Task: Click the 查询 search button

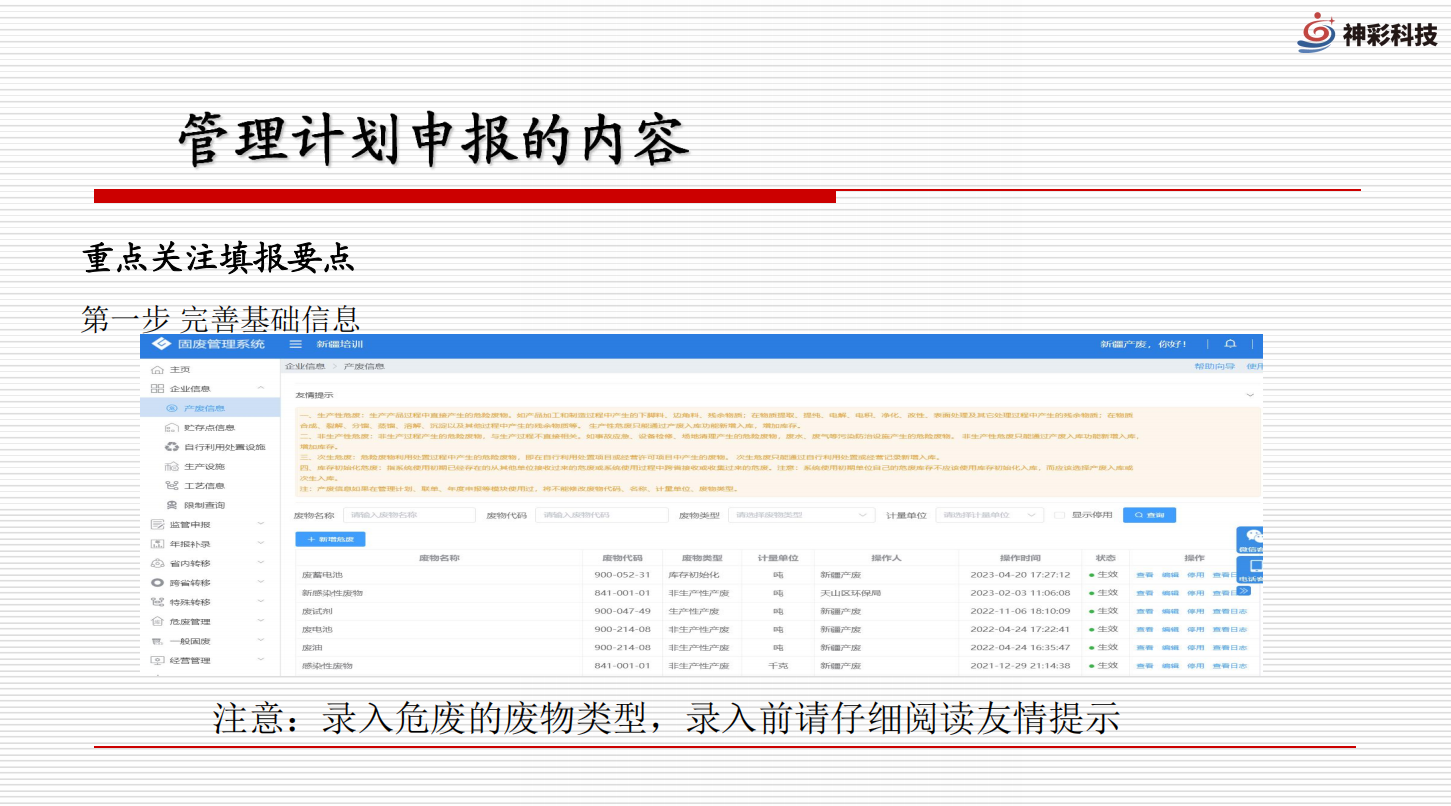Action: pos(1149,515)
